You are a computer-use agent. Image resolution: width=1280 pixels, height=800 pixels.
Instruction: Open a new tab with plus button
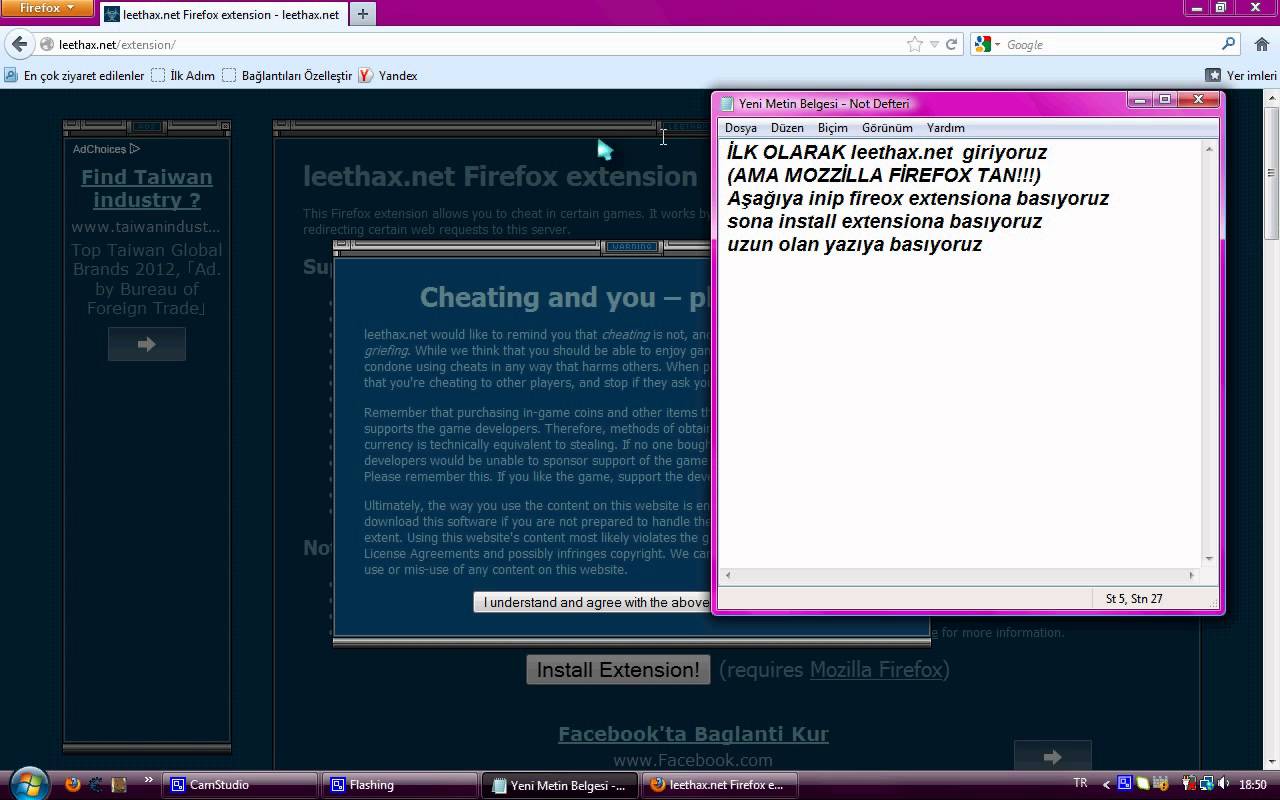click(362, 14)
